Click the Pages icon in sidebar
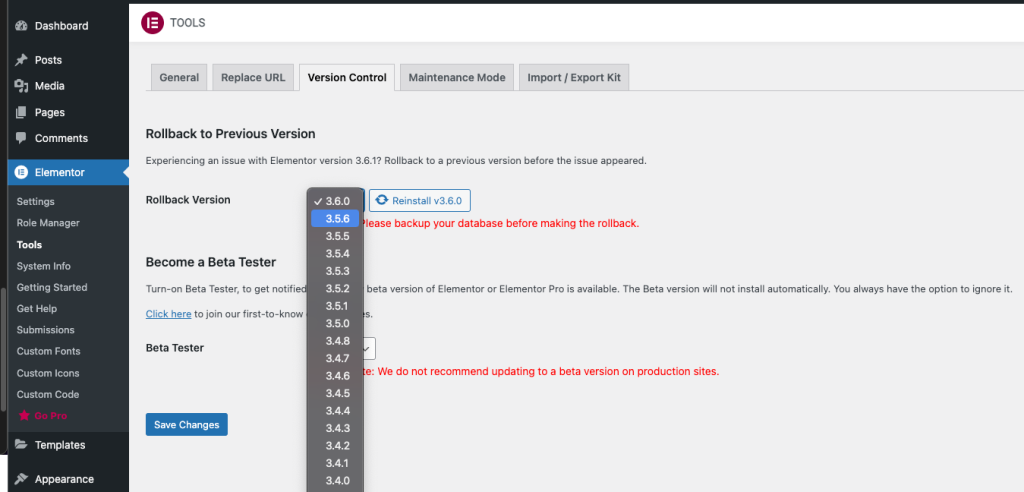 [x=21, y=113]
